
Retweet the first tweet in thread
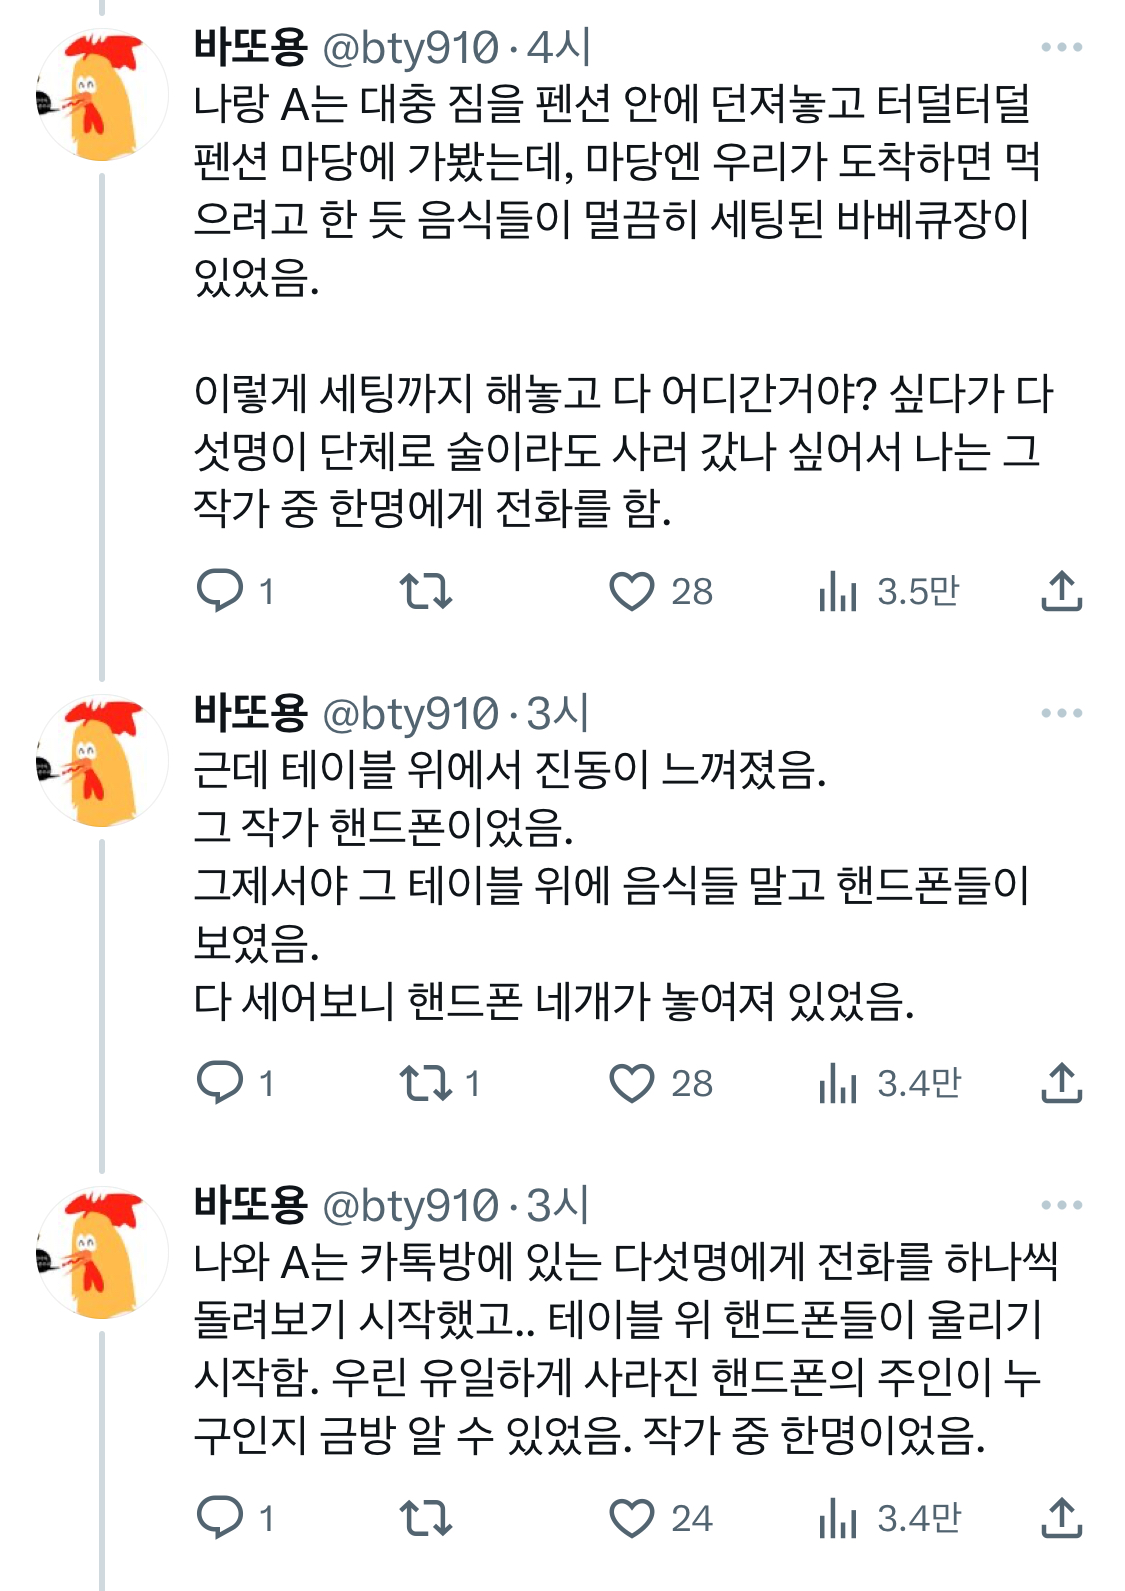[426, 590]
